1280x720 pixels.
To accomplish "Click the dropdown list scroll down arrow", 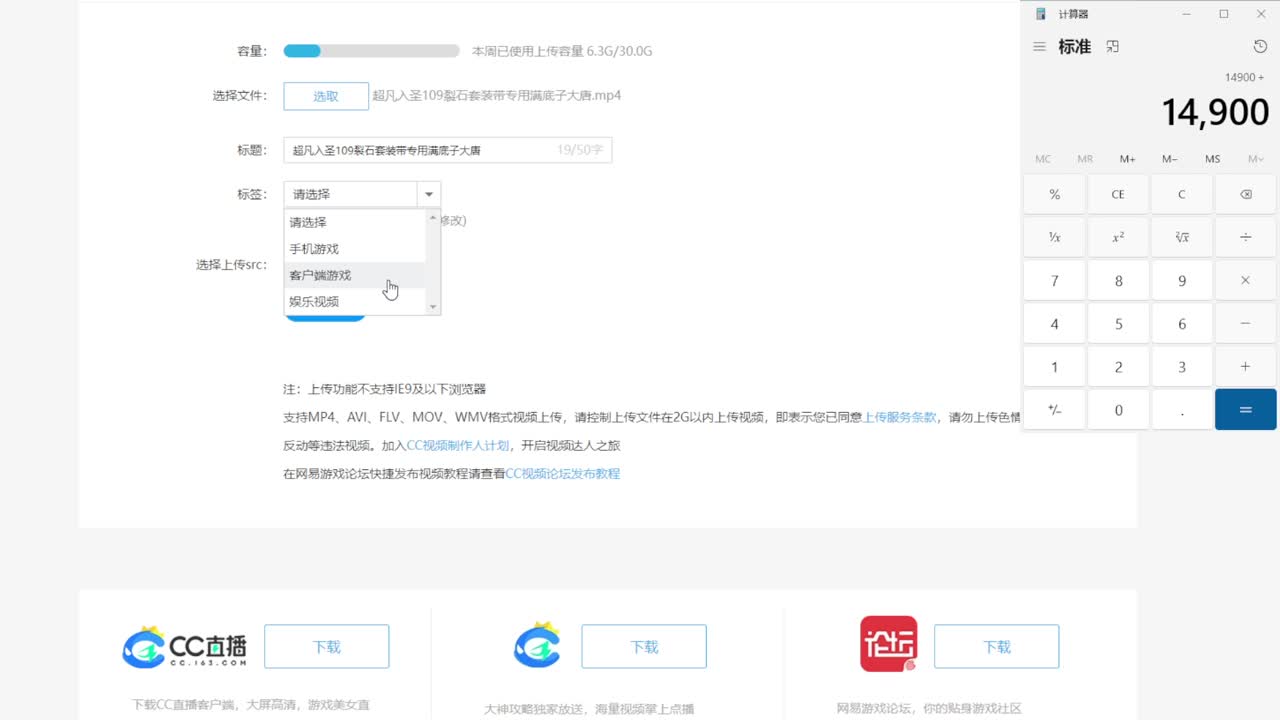I will coord(433,307).
